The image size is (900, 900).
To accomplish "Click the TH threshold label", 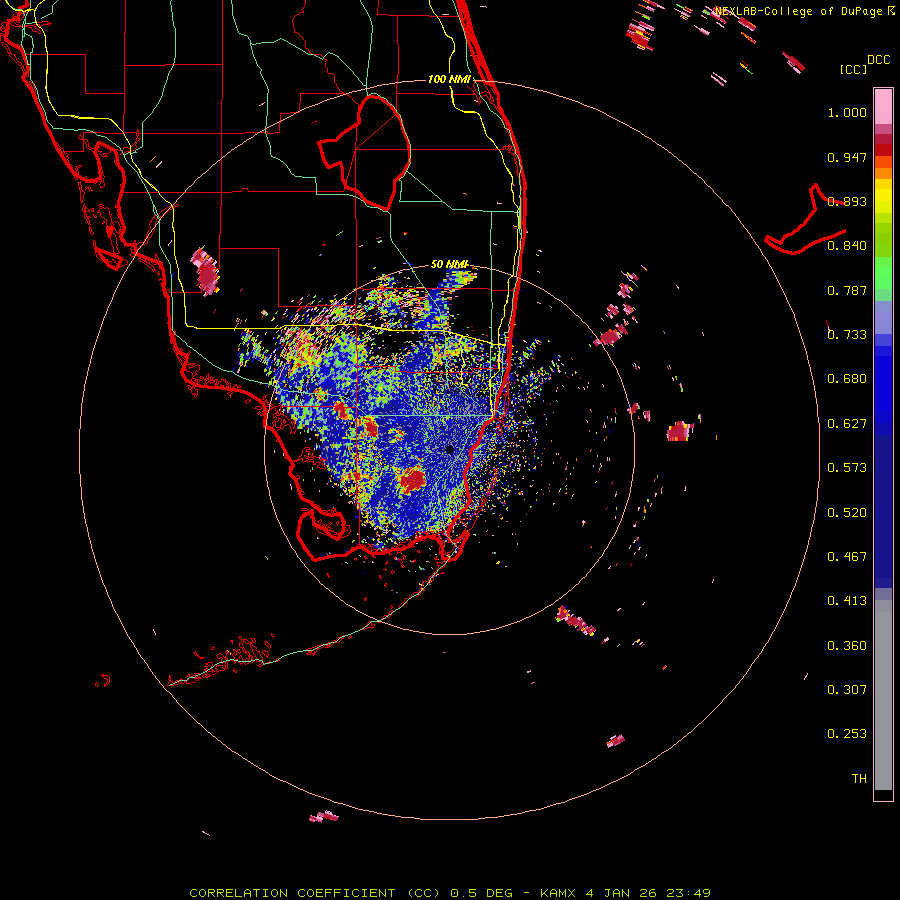I will (859, 779).
